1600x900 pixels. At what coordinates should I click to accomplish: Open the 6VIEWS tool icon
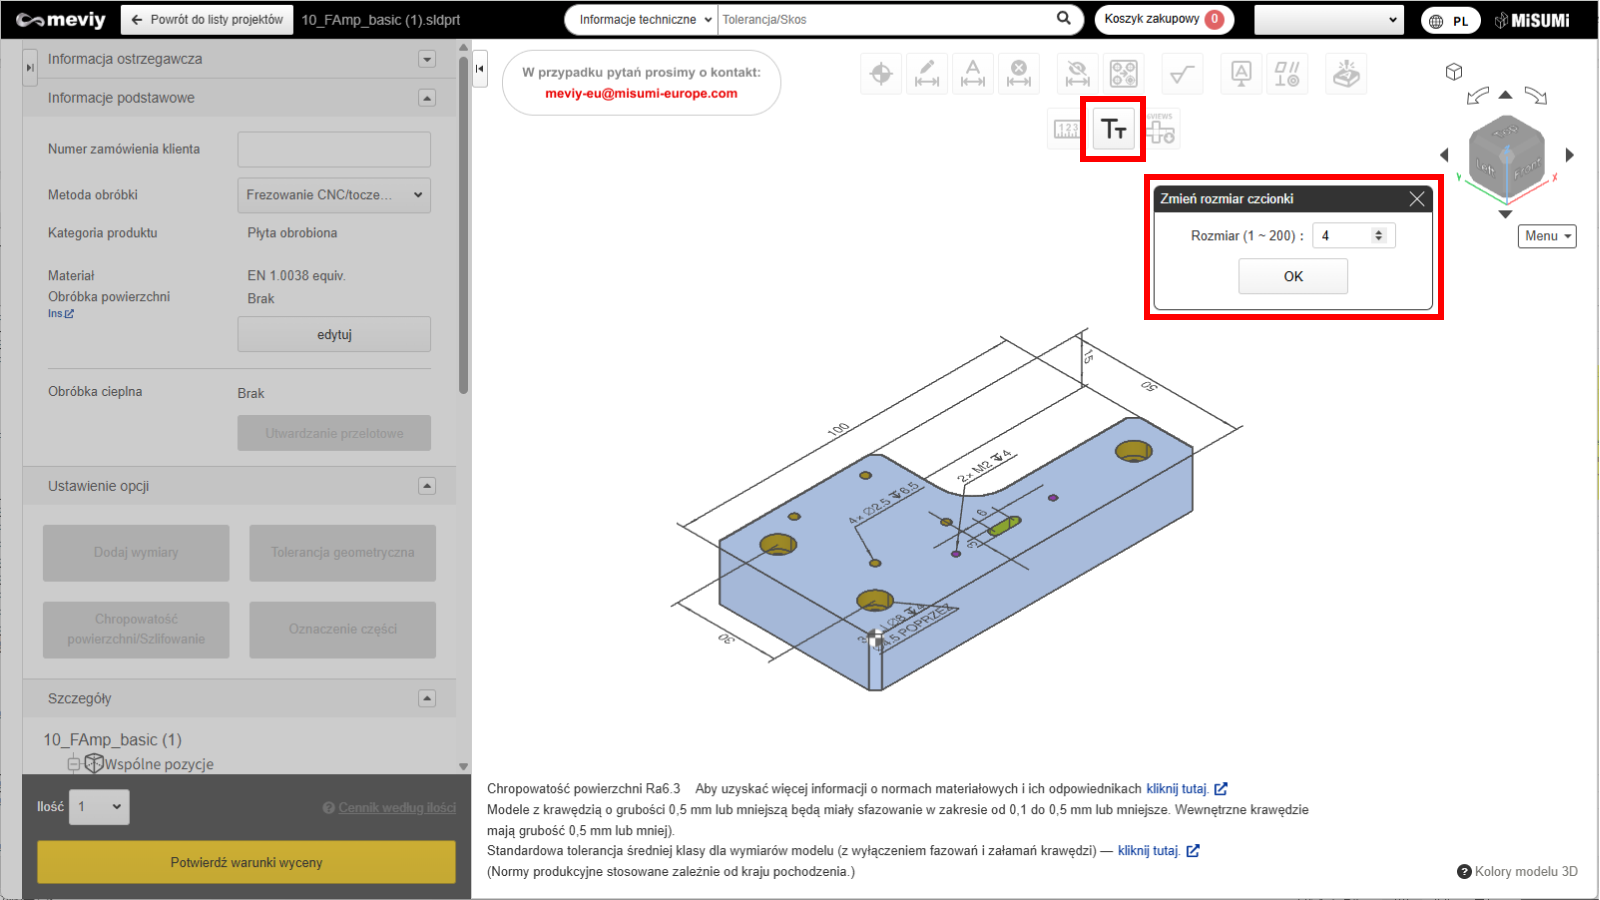pos(1160,129)
